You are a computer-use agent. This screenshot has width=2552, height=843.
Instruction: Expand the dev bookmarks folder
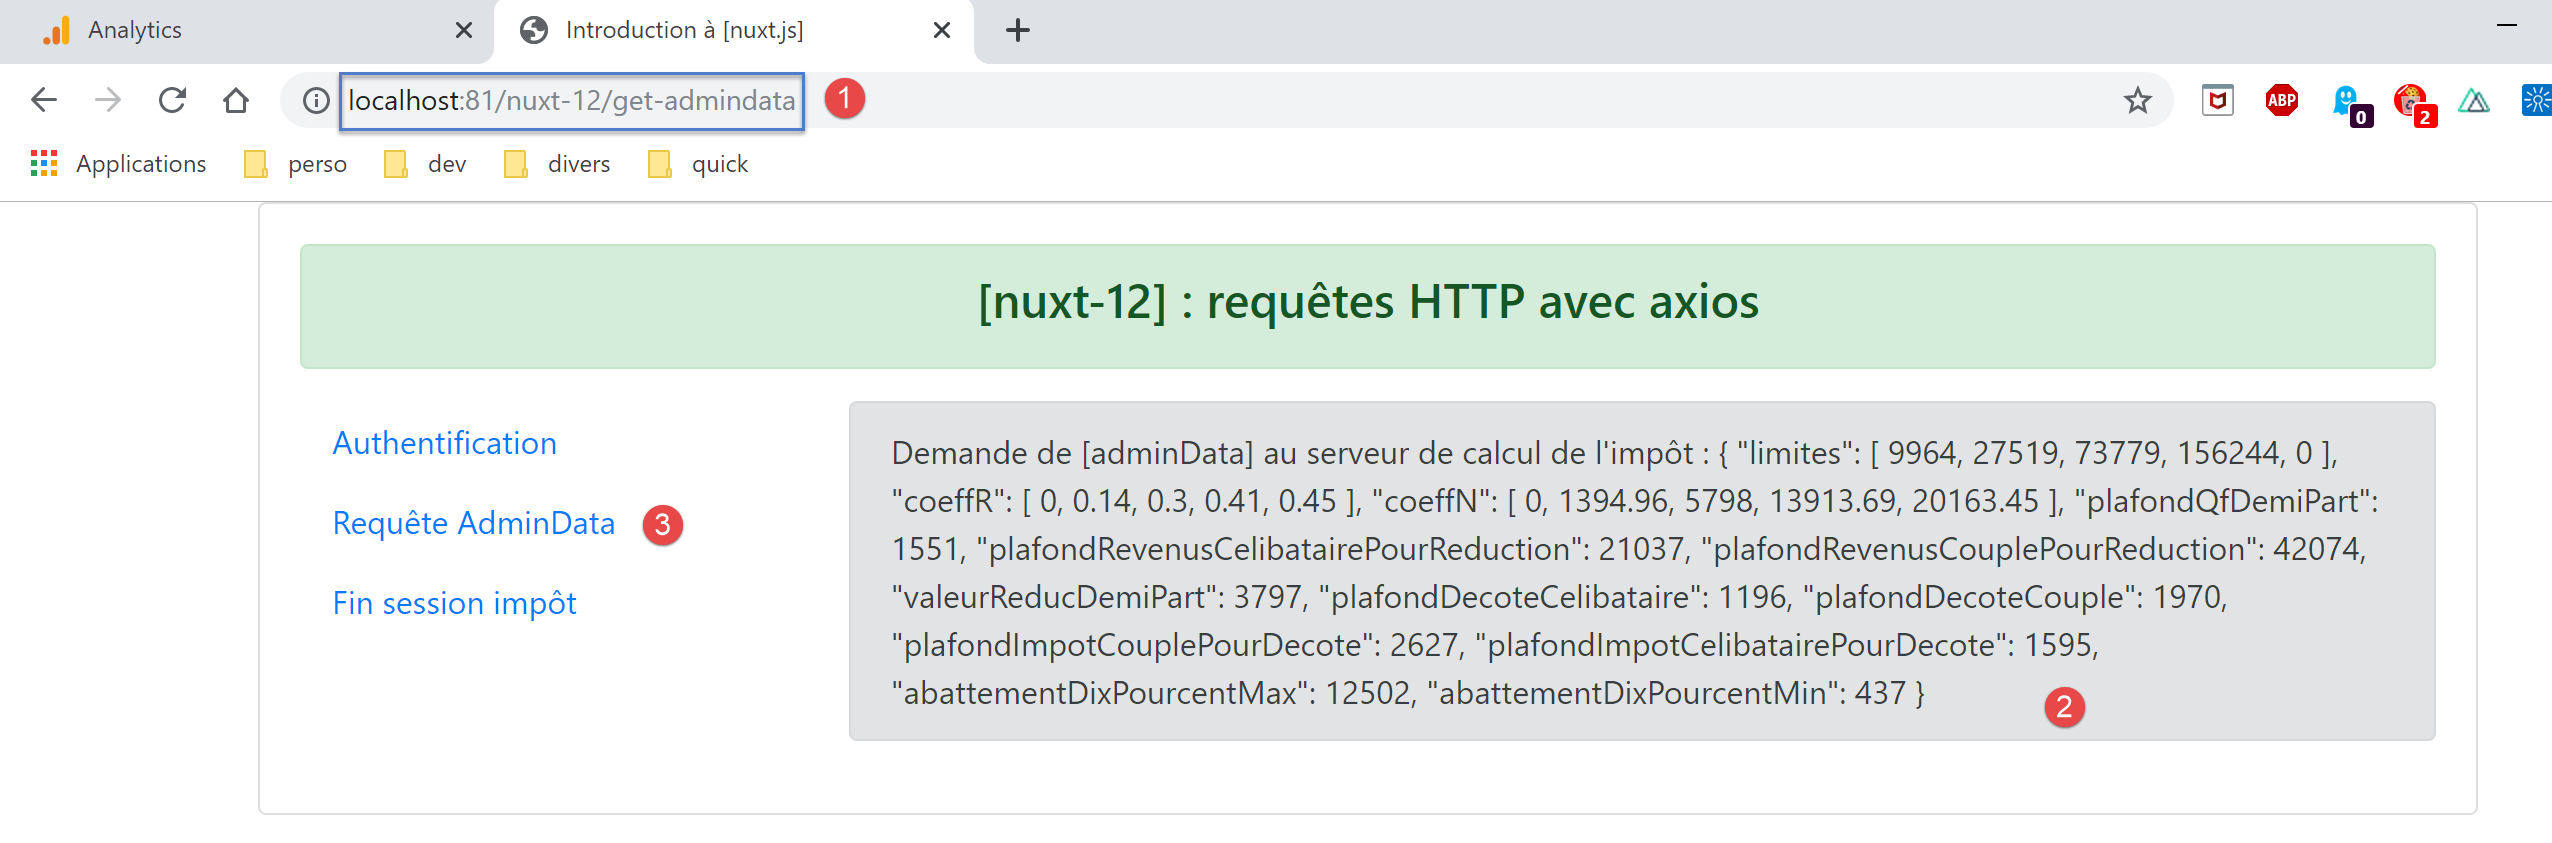pos(427,164)
